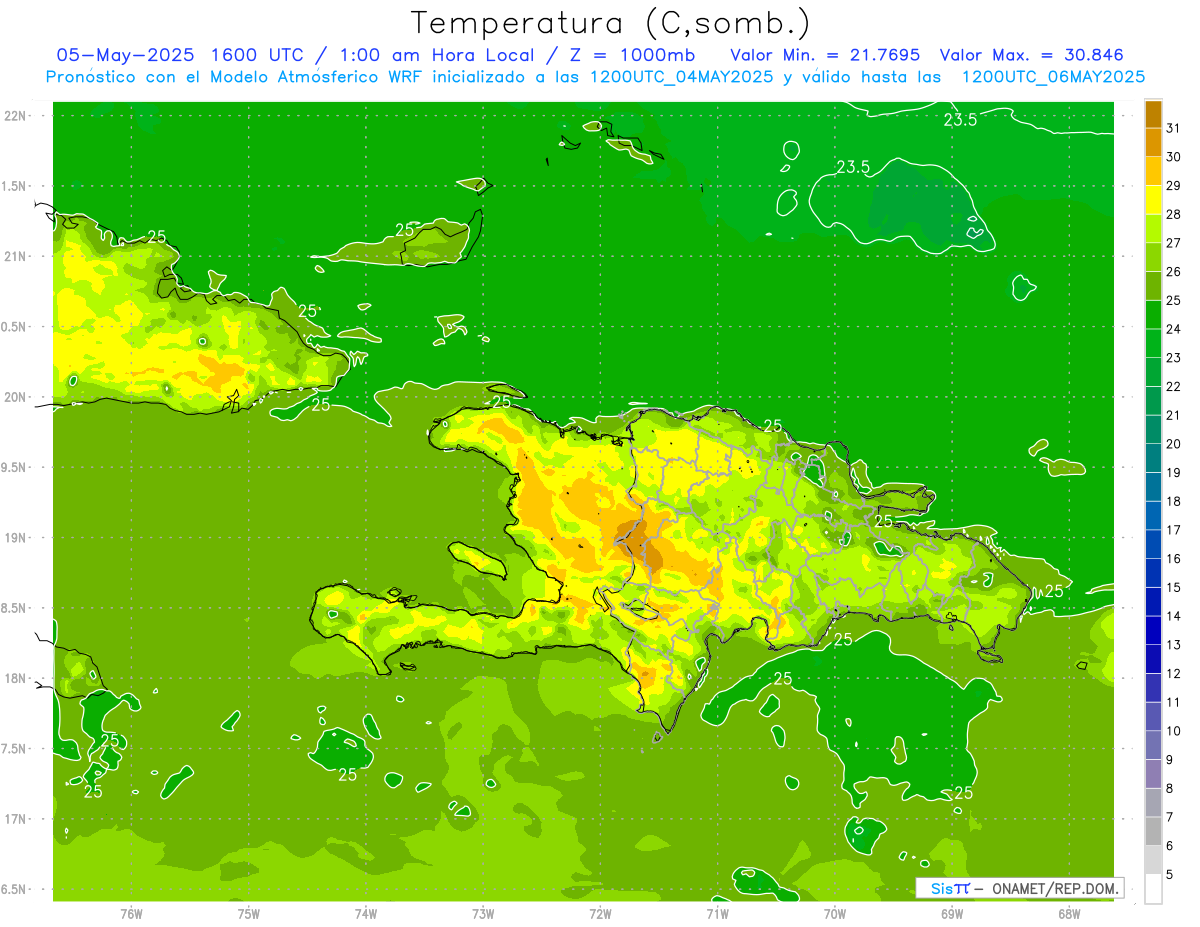The image size is (1200, 927).
Task: Click the 6 label on the color scale
Action: click(1170, 846)
